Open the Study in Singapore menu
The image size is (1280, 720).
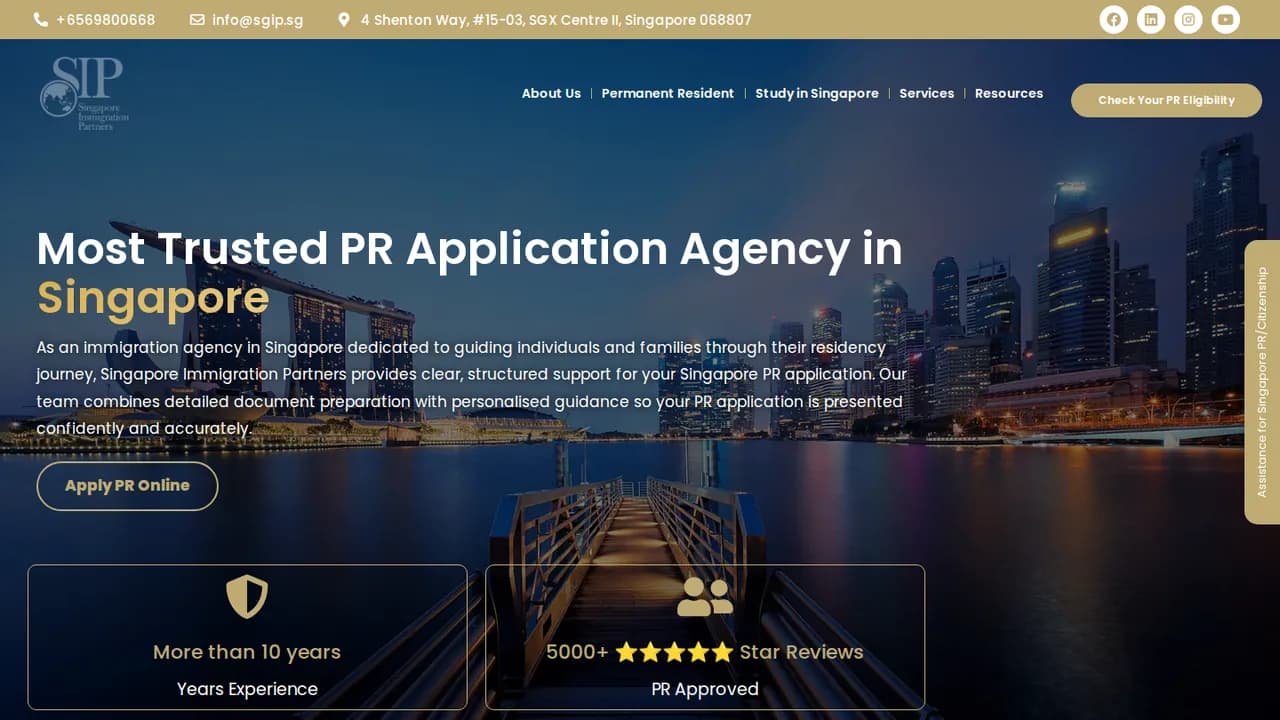pos(817,93)
